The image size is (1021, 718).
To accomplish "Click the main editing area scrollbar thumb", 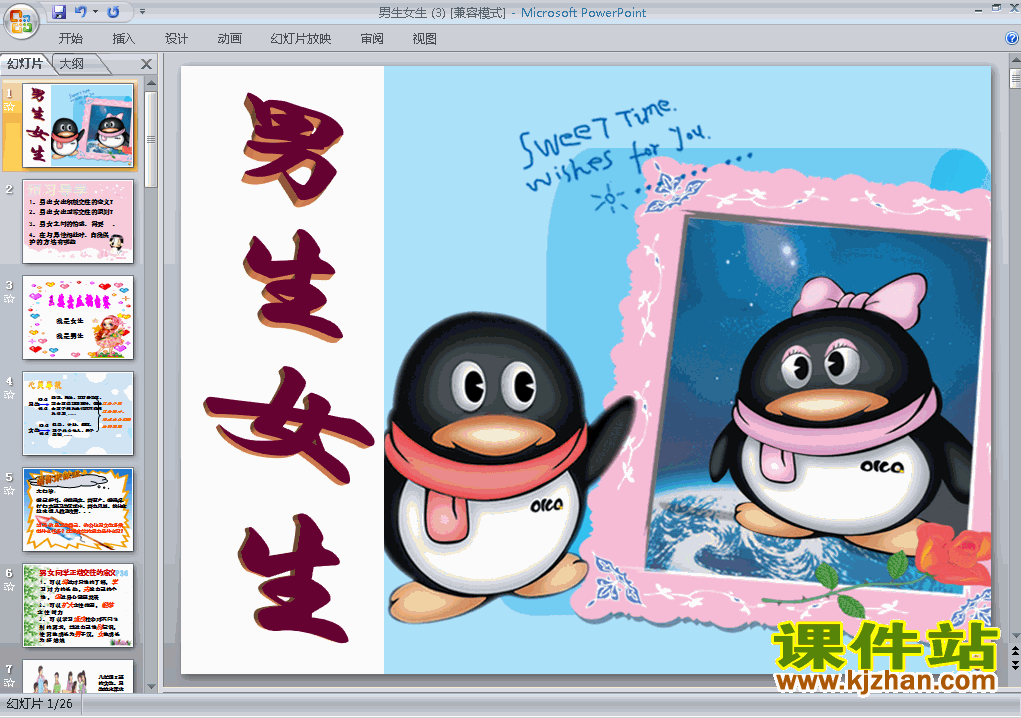I will point(1015,78).
